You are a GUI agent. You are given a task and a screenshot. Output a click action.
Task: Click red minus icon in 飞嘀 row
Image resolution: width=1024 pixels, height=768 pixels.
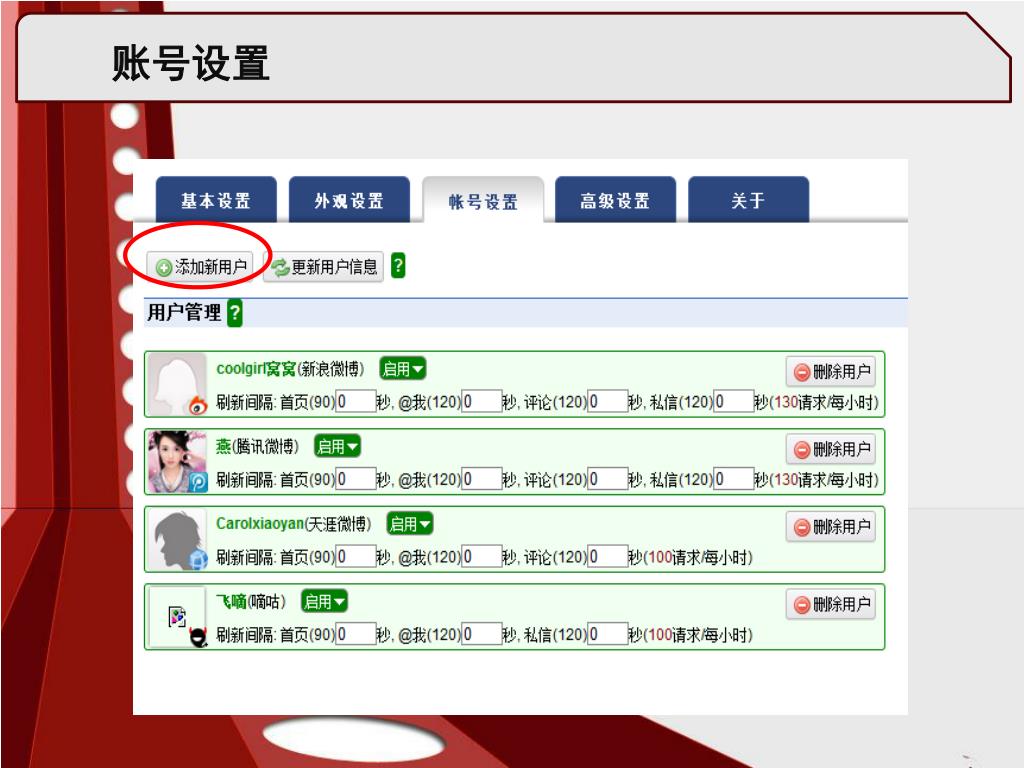pos(802,605)
